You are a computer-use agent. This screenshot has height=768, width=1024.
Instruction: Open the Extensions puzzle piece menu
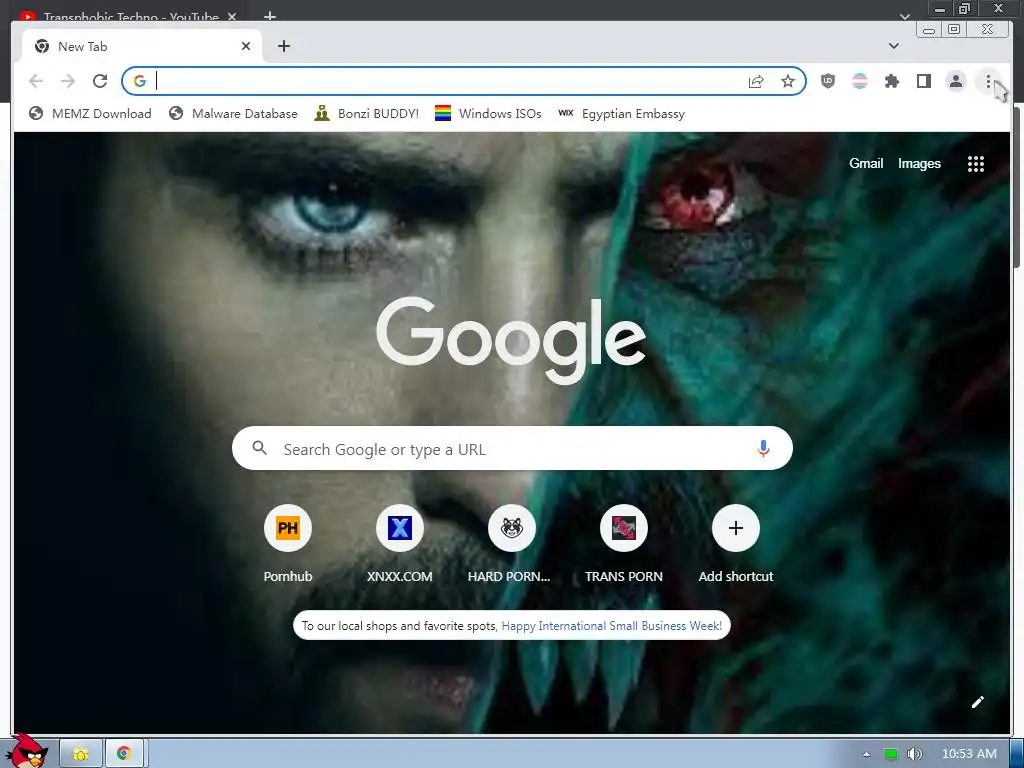coord(892,81)
